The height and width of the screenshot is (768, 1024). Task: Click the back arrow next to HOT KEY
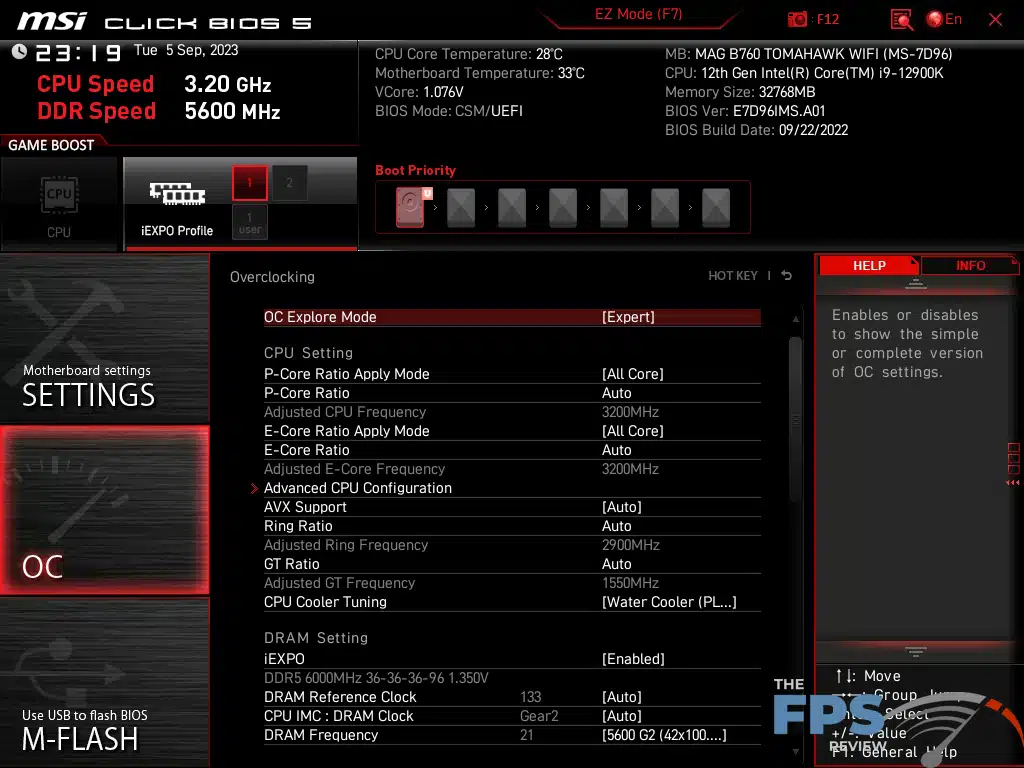(787, 276)
